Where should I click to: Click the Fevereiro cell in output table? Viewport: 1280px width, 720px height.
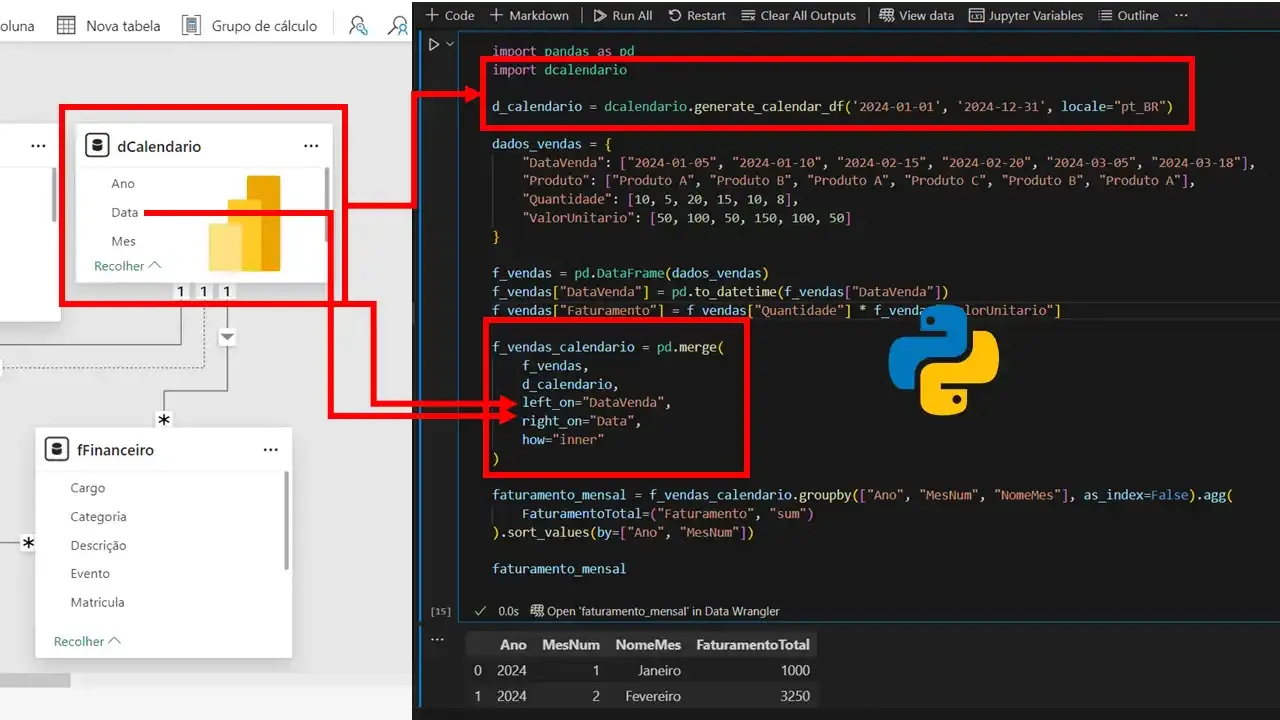tap(653, 696)
